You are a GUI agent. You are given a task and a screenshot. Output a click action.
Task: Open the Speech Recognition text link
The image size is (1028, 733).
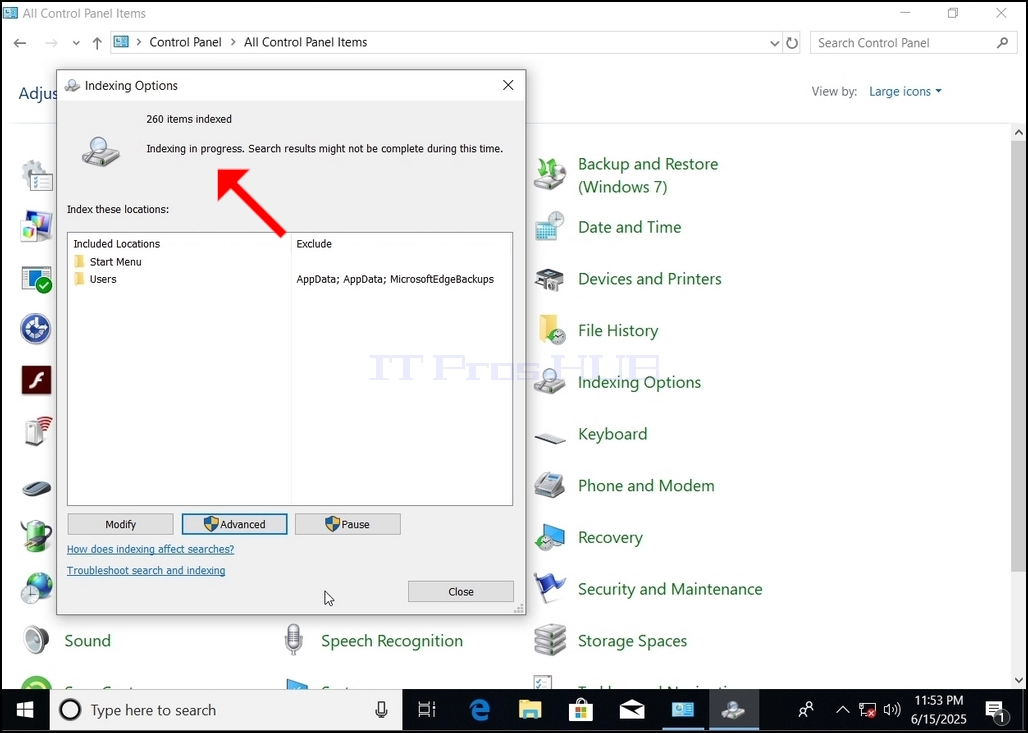pyautogui.click(x=392, y=641)
